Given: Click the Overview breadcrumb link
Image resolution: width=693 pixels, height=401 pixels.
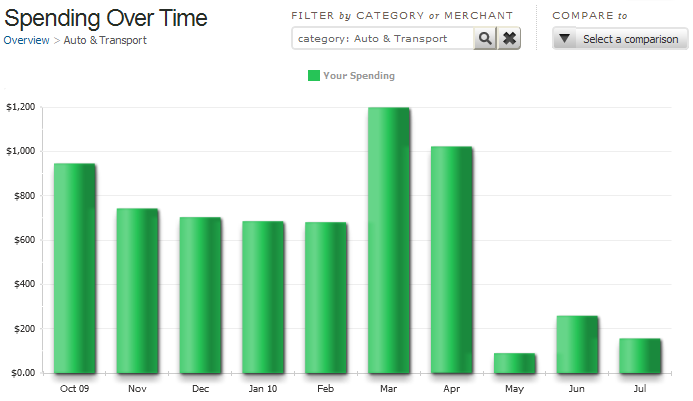Looking at the screenshot, I should [26, 41].
